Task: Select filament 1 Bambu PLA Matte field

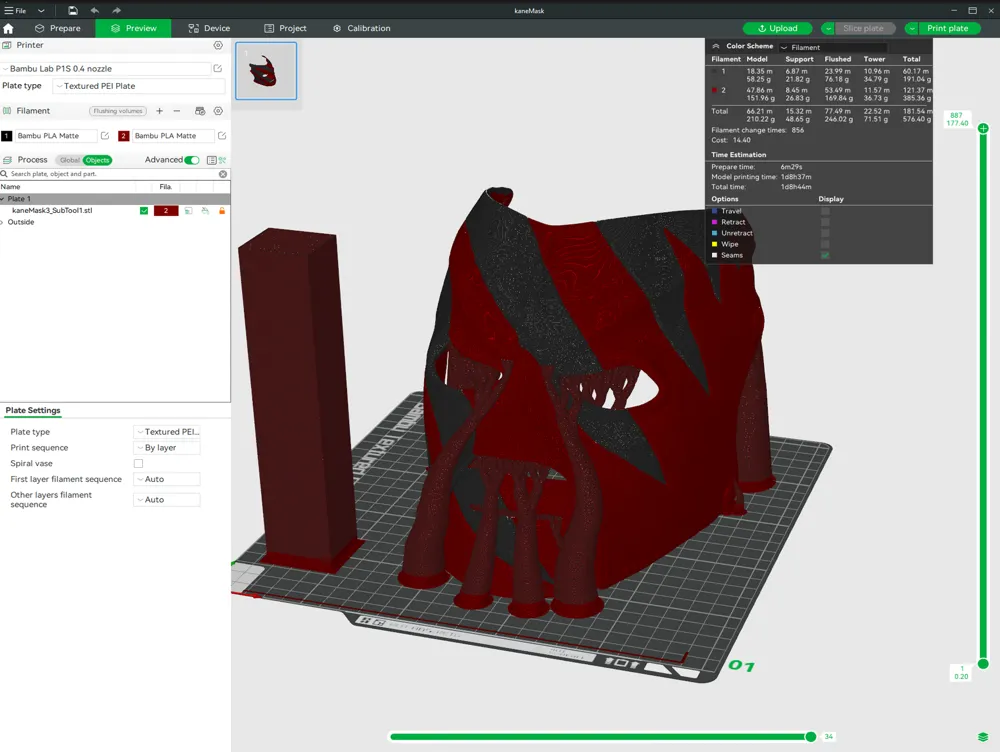Action: [x=55, y=136]
